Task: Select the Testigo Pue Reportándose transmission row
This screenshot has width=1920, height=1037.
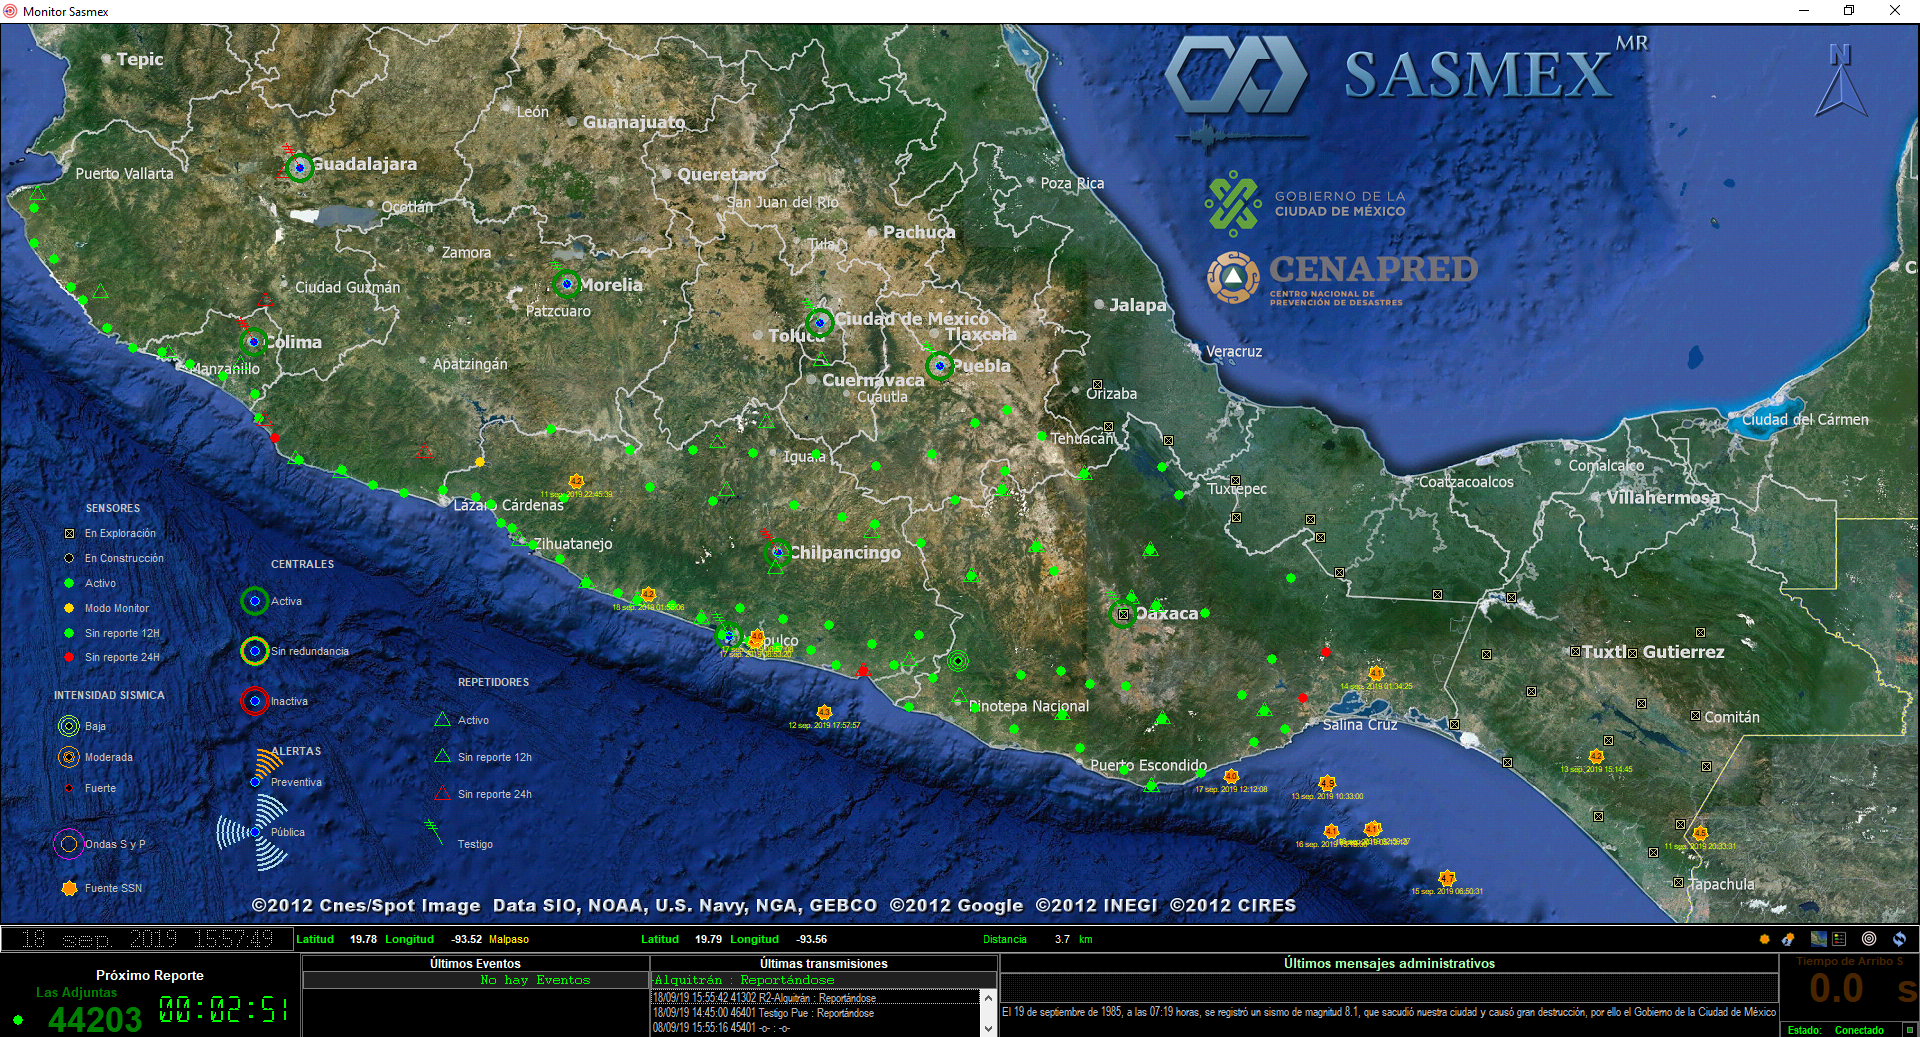Action: click(x=765, y=1013)
